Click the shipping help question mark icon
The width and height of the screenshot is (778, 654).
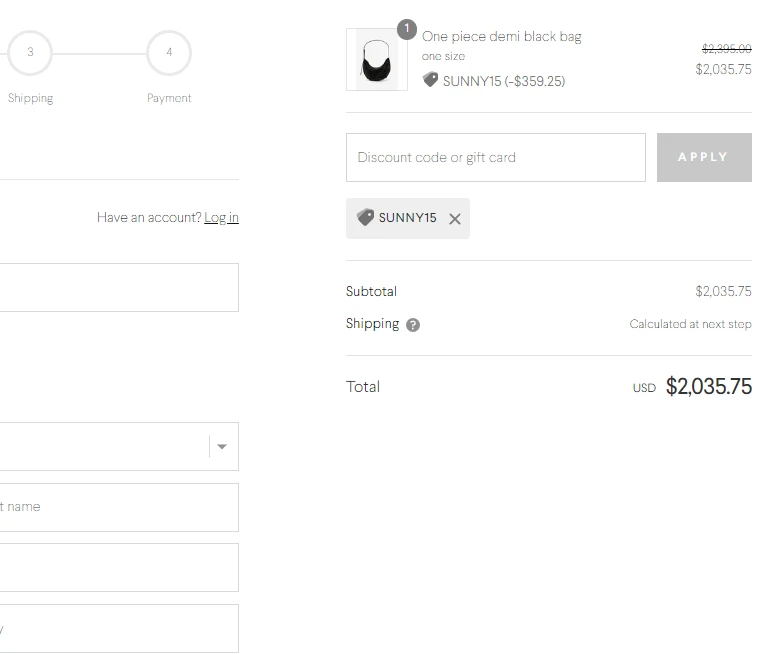(x=413, y=325)
